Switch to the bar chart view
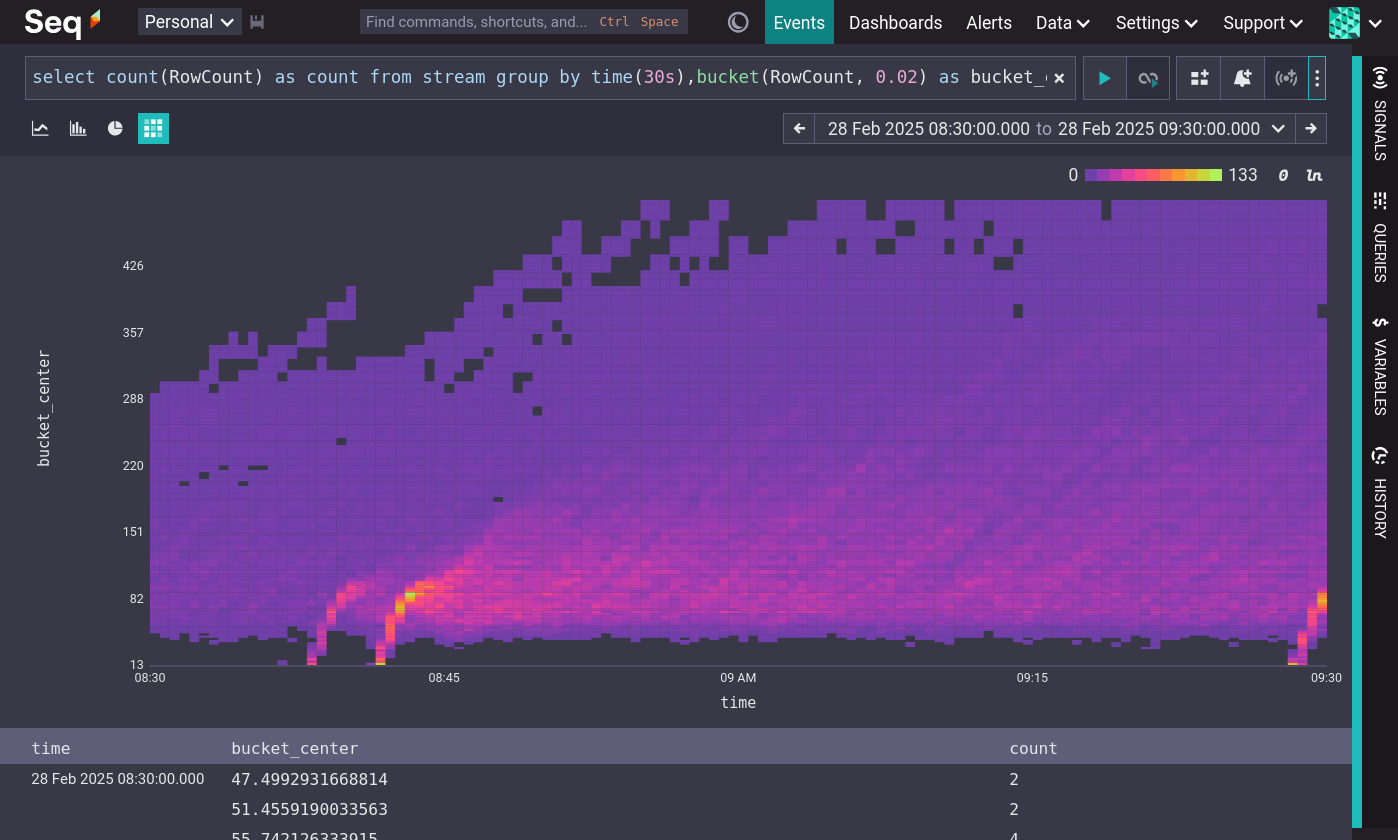Screen dimensions: 1398x840 tap(78, 128)
